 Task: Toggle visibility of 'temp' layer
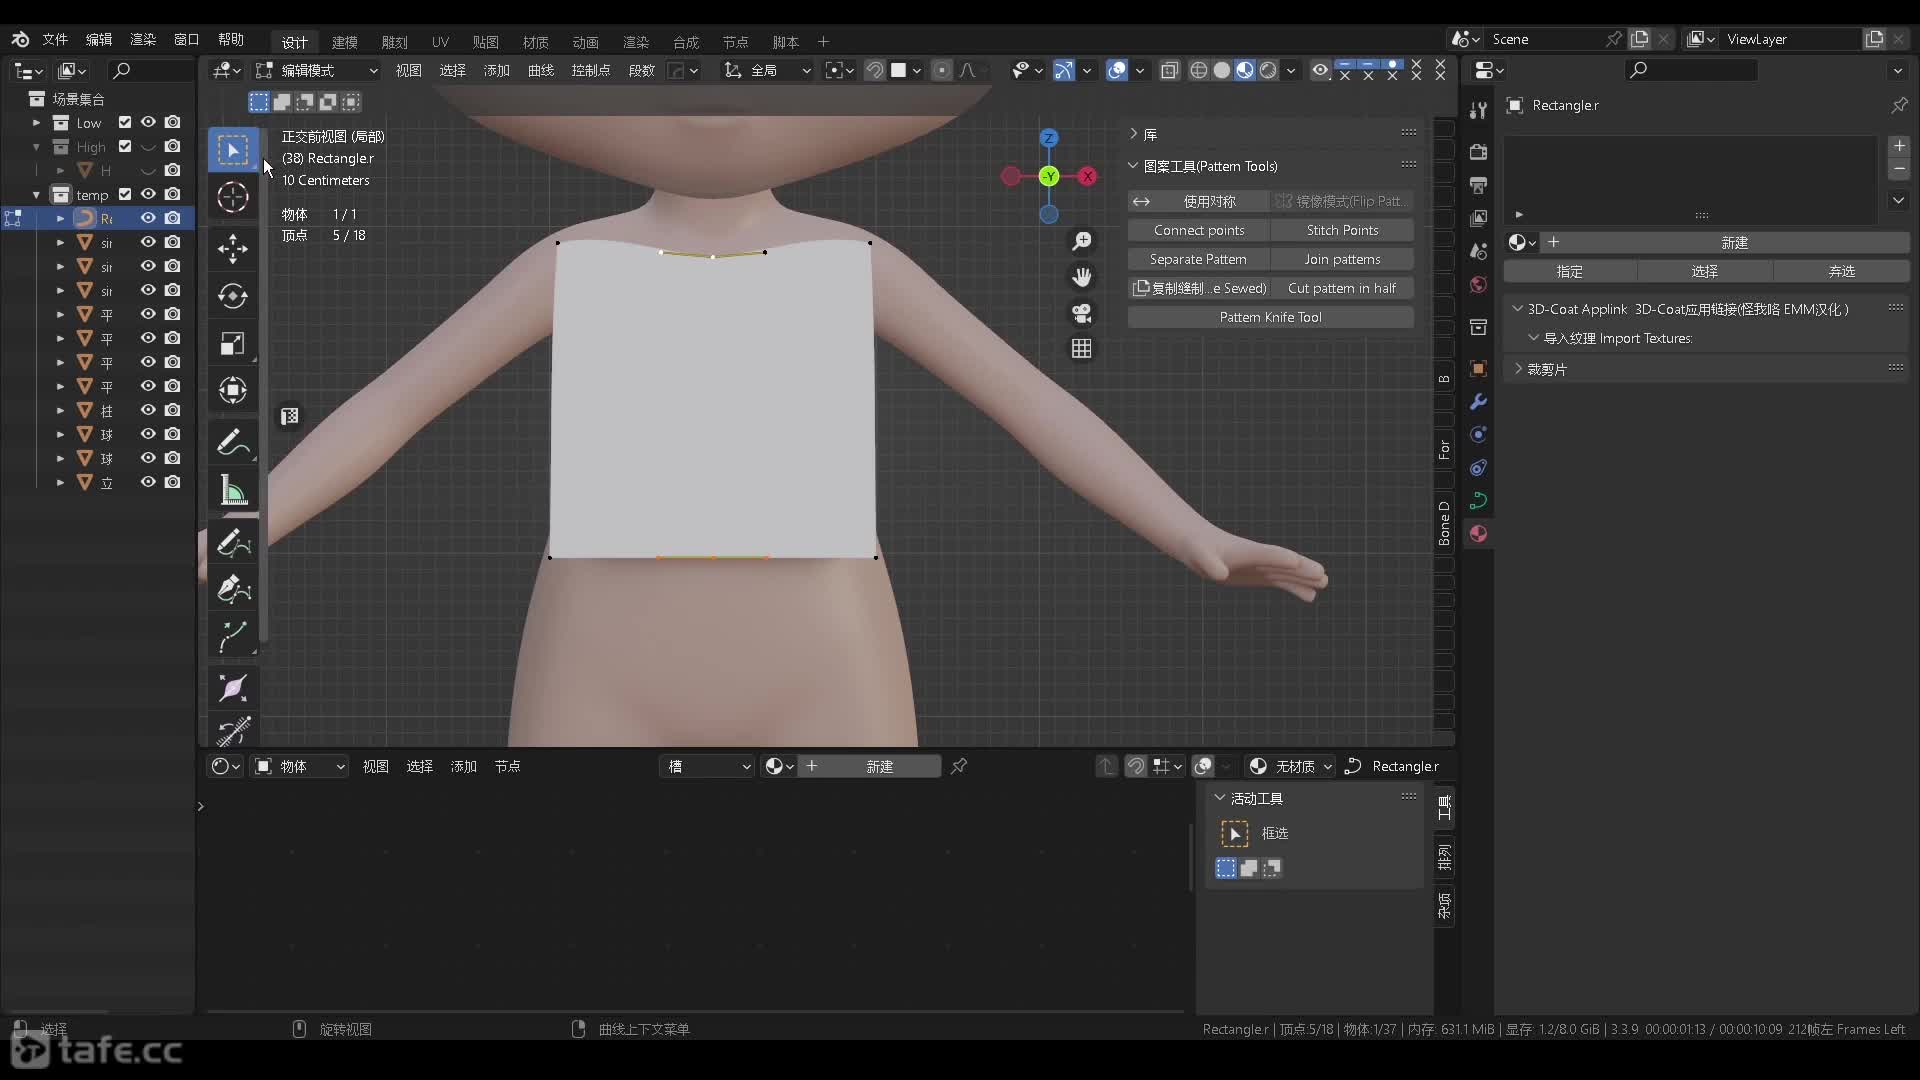point(148,194)
